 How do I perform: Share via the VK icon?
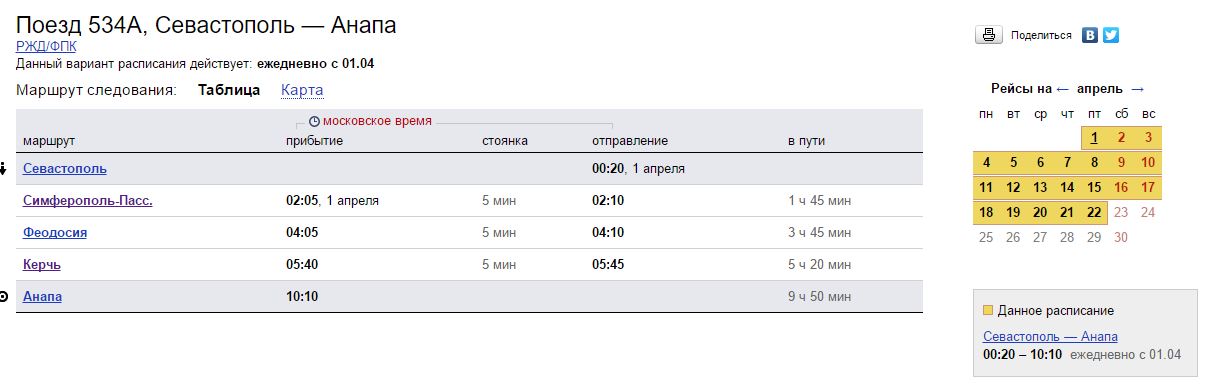pyautogui.click(x=1090, y=35)
